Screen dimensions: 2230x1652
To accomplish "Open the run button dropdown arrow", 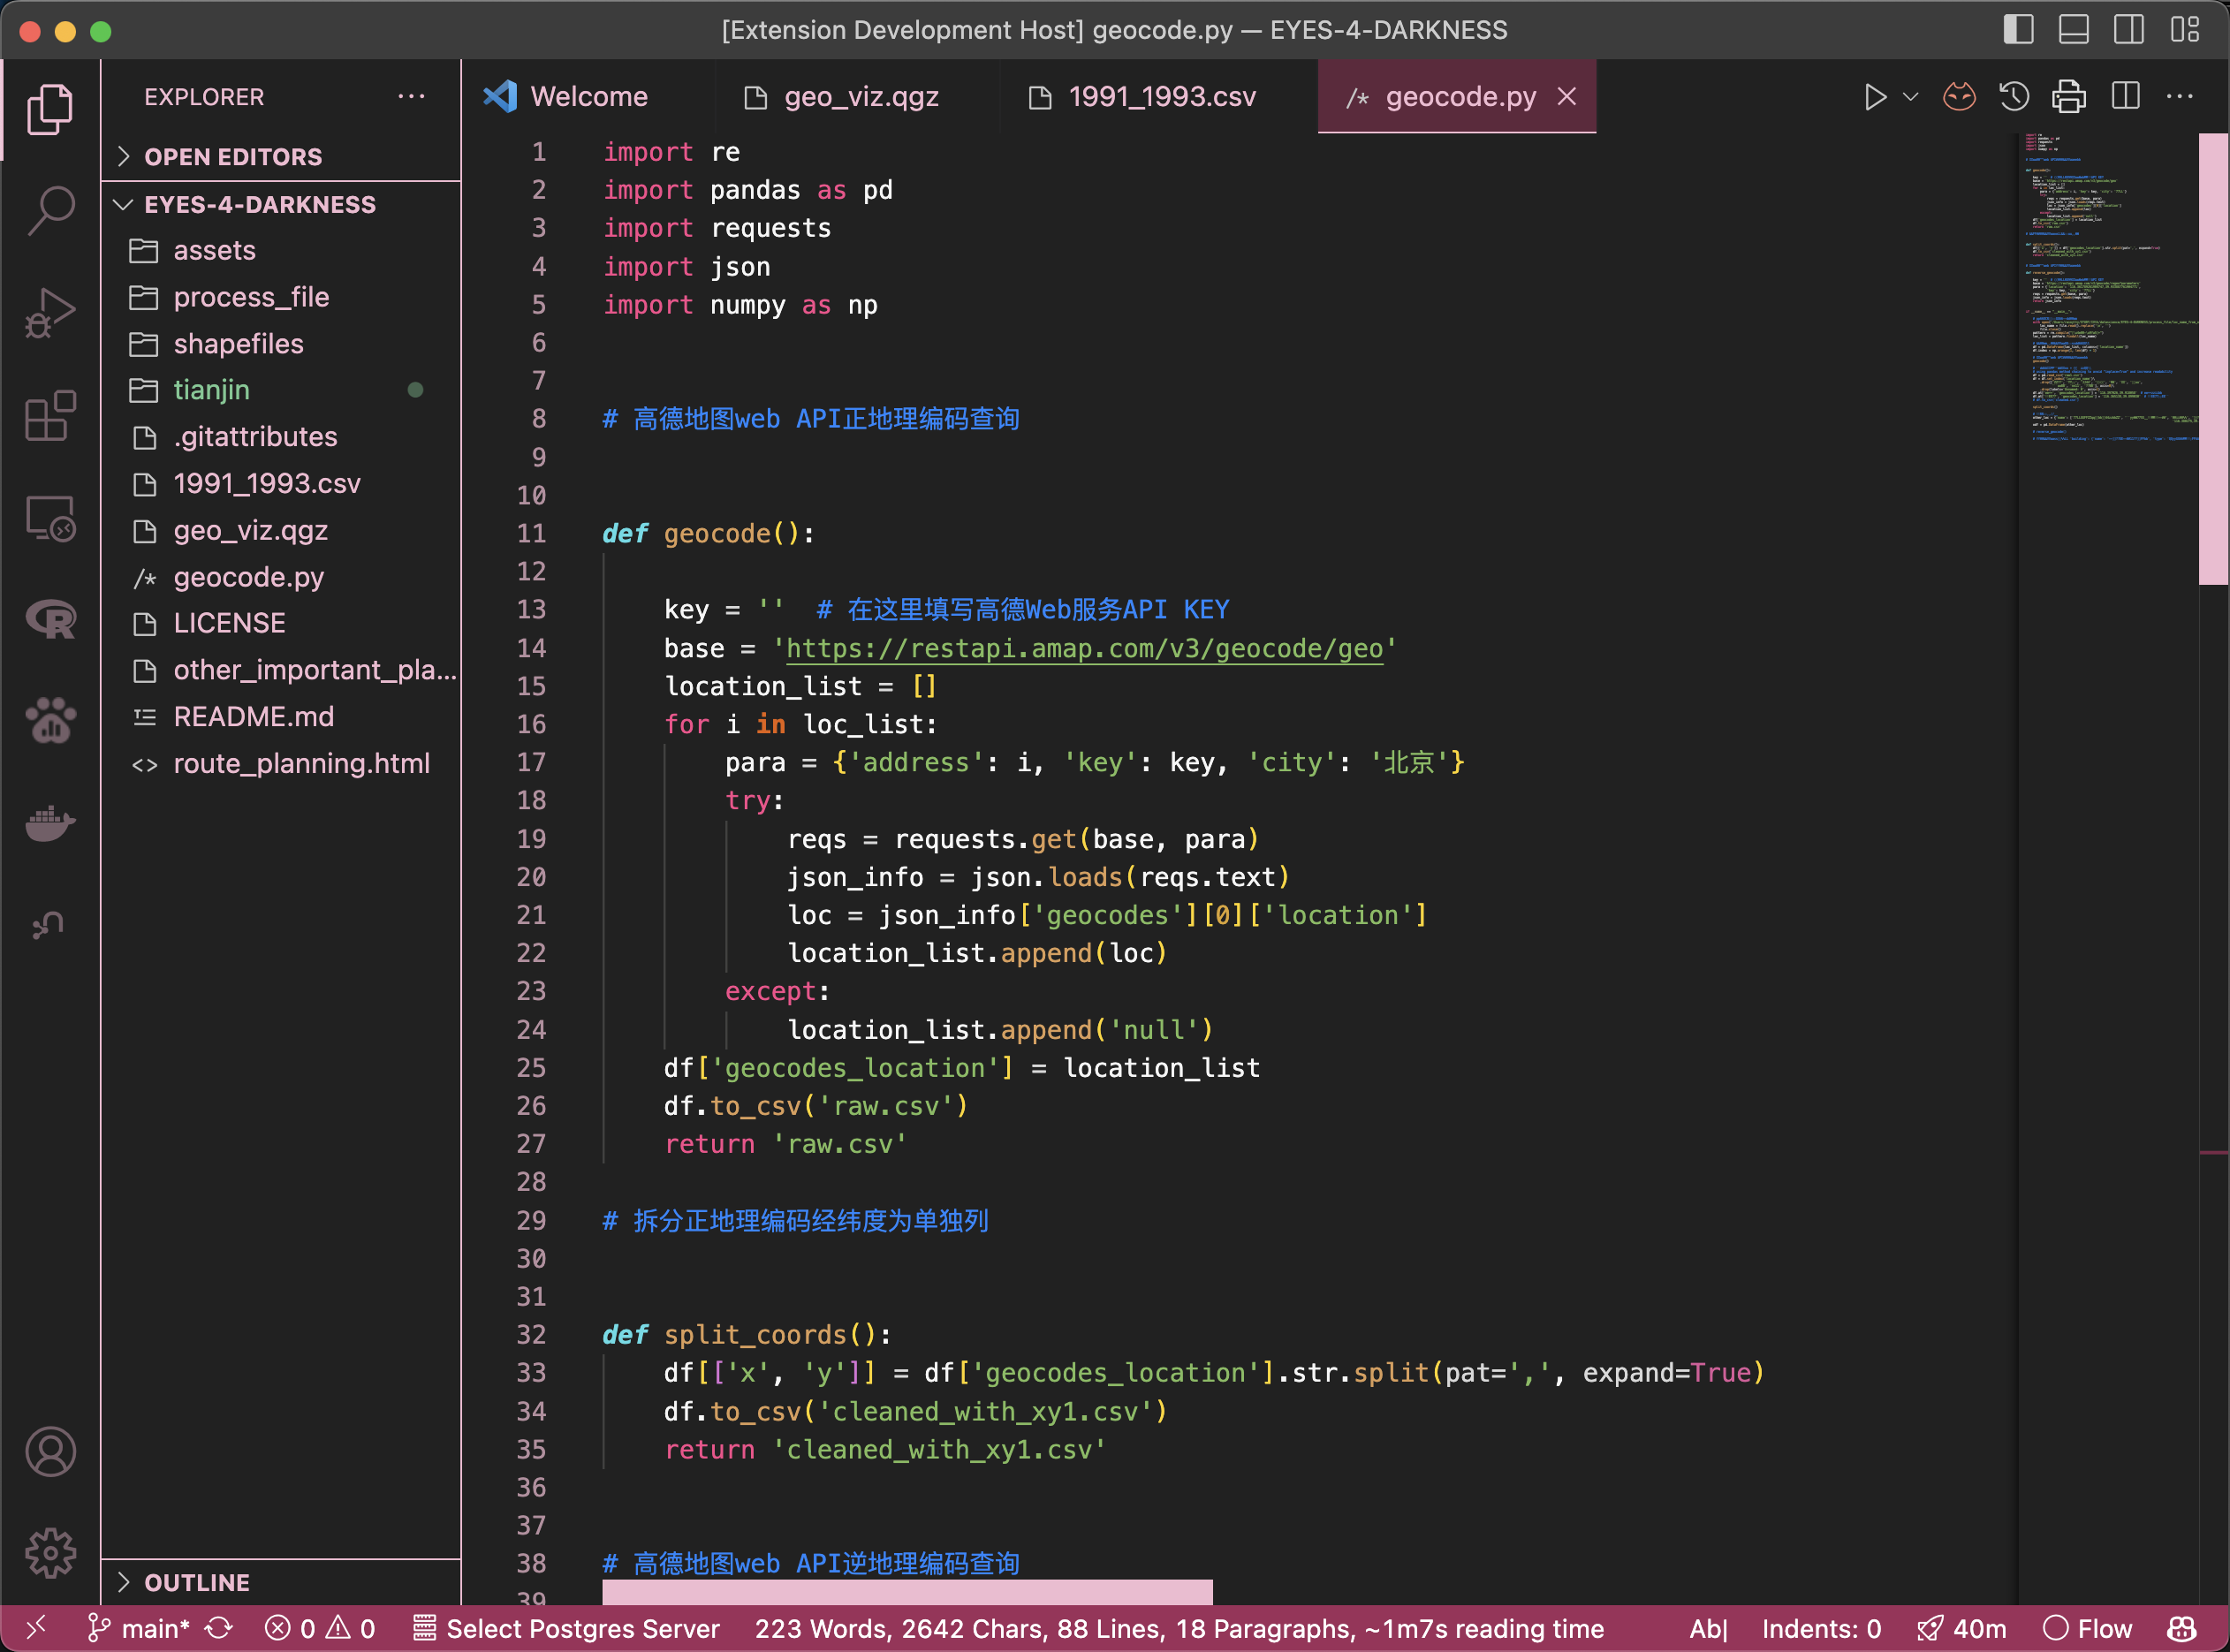I will click(x=1910, y=97).
